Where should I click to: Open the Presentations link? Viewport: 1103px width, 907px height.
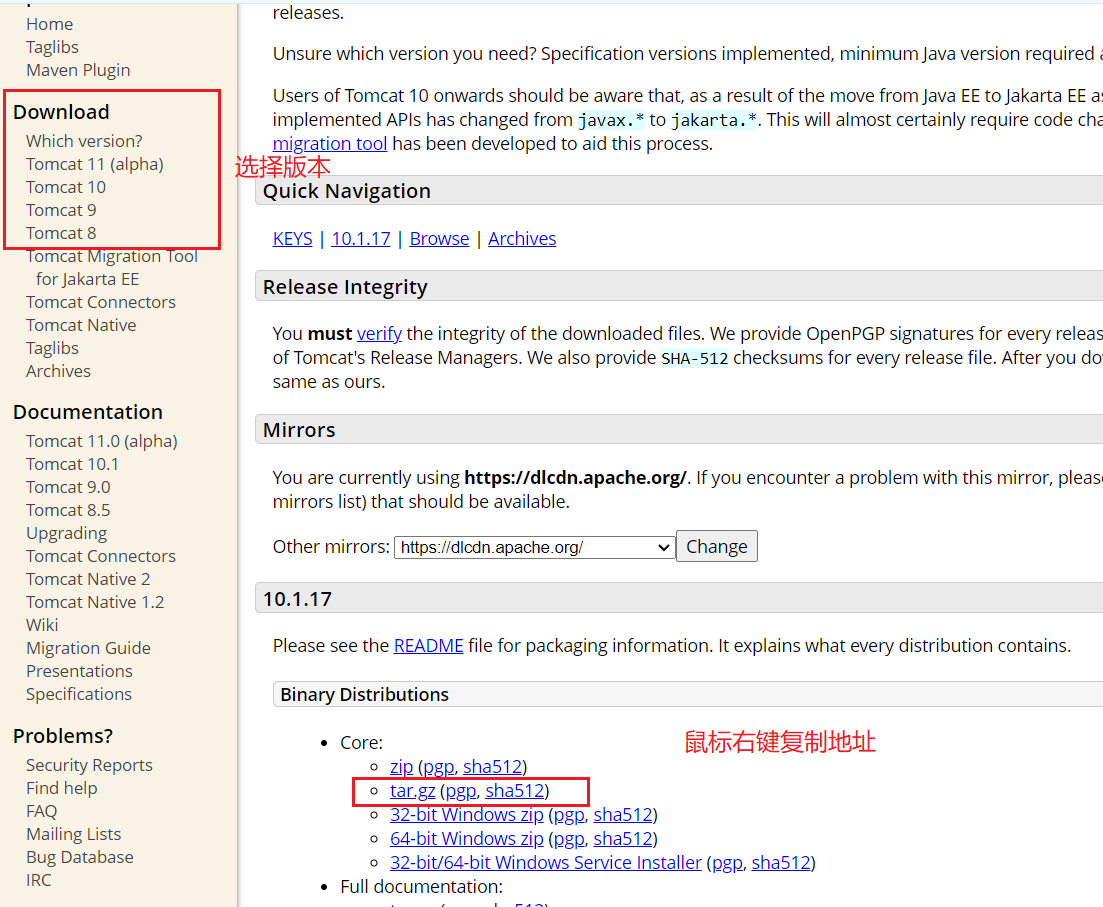(79, 671)
